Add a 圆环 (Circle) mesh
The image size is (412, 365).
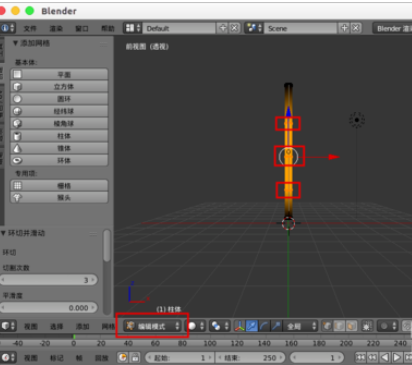coord(59,99)
